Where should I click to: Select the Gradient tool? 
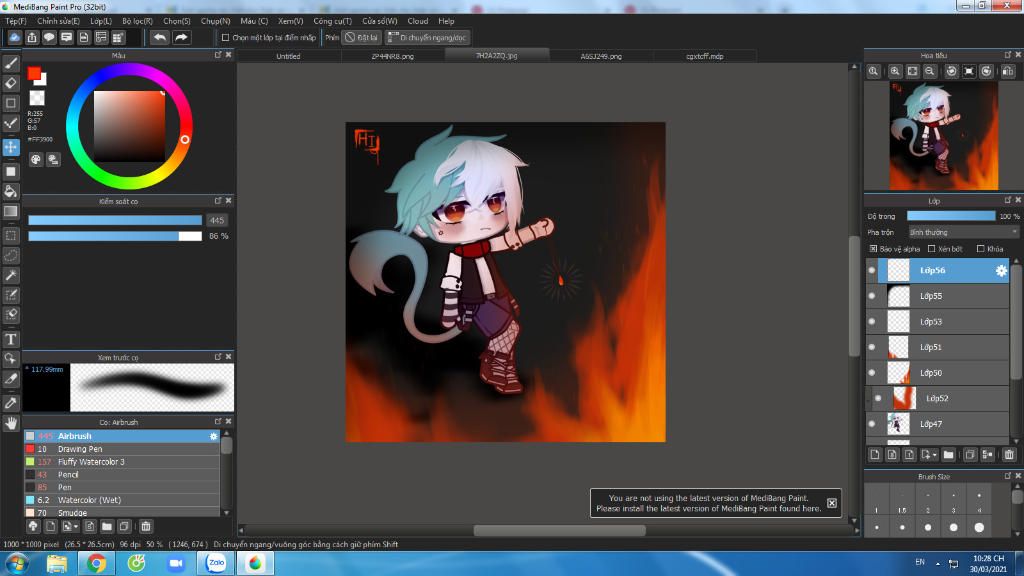(x=11, y=211)
